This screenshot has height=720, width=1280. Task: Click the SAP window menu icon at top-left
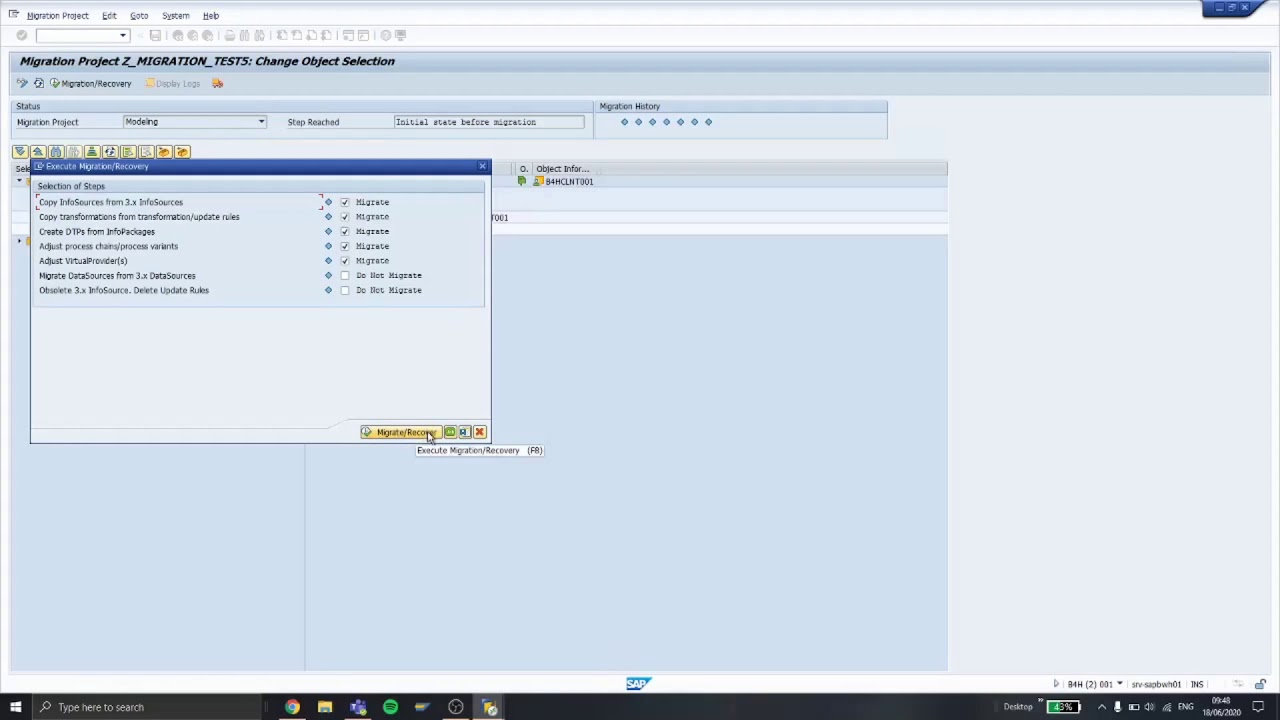(13, 14)
